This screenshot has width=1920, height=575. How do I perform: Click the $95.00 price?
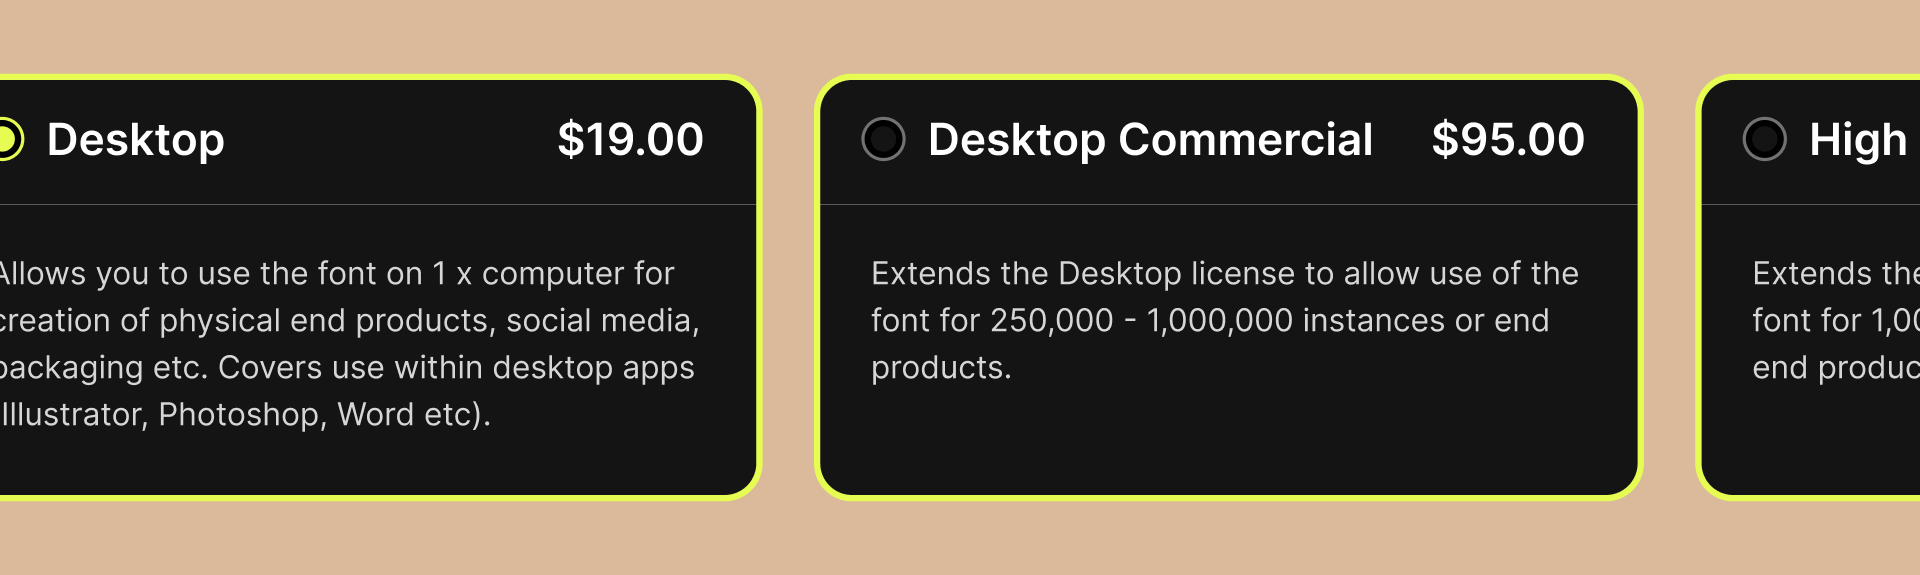click(1507, 140)
